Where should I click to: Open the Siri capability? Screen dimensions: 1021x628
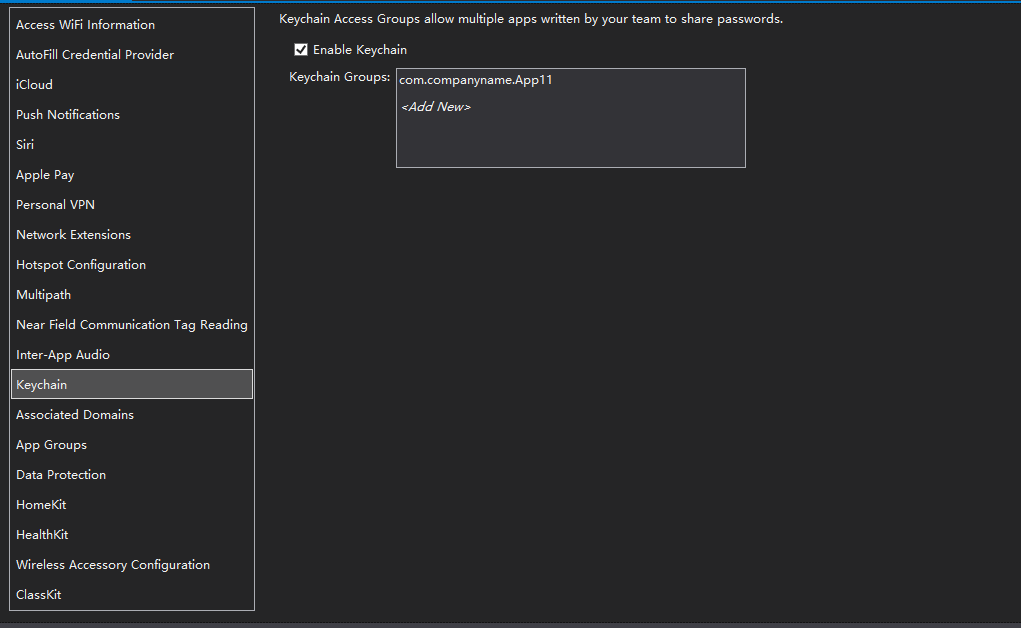point(25,145)
